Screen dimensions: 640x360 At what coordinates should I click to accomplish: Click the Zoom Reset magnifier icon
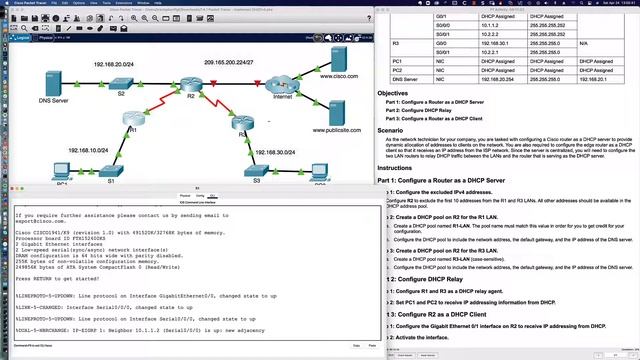[145, 18]
